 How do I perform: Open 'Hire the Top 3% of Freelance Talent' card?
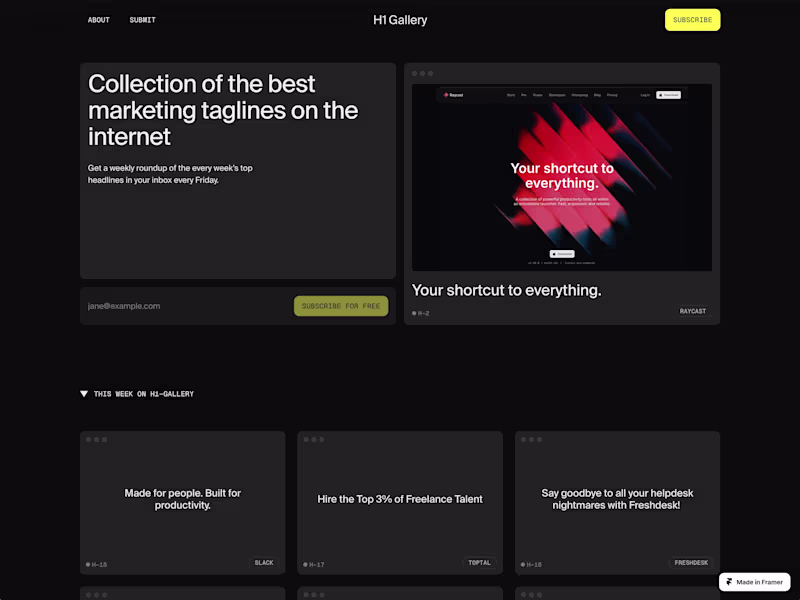[x=400, y=503]
